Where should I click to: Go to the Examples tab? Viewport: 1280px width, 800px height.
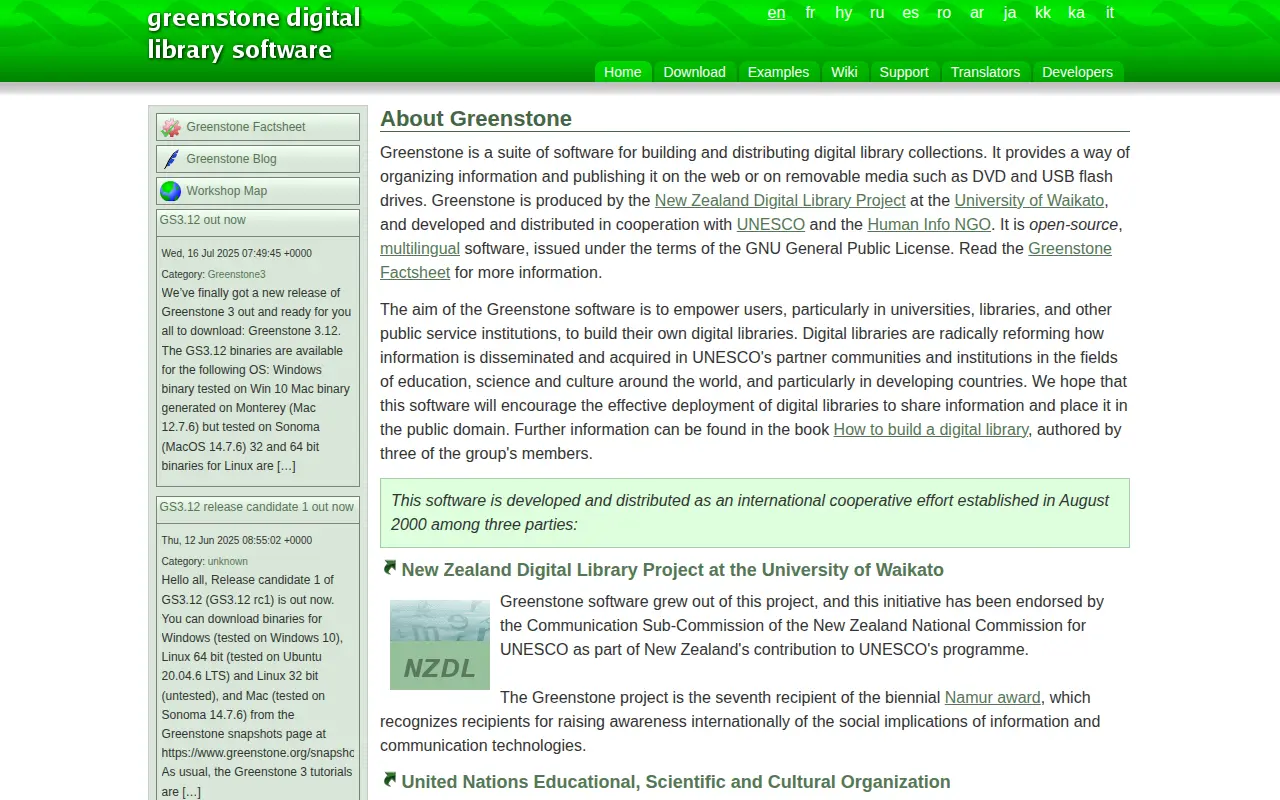[778, 72]
